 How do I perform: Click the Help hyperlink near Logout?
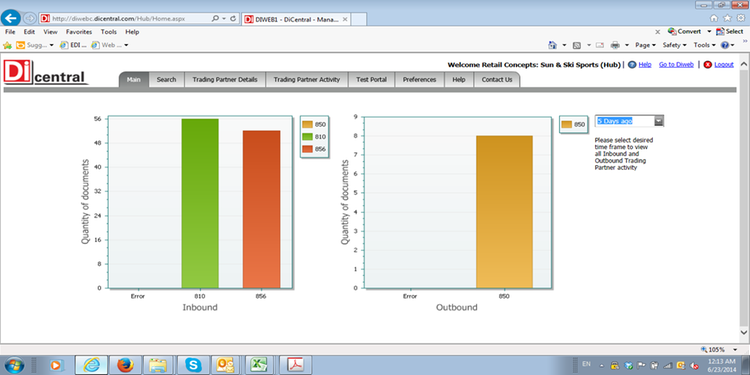645,65
